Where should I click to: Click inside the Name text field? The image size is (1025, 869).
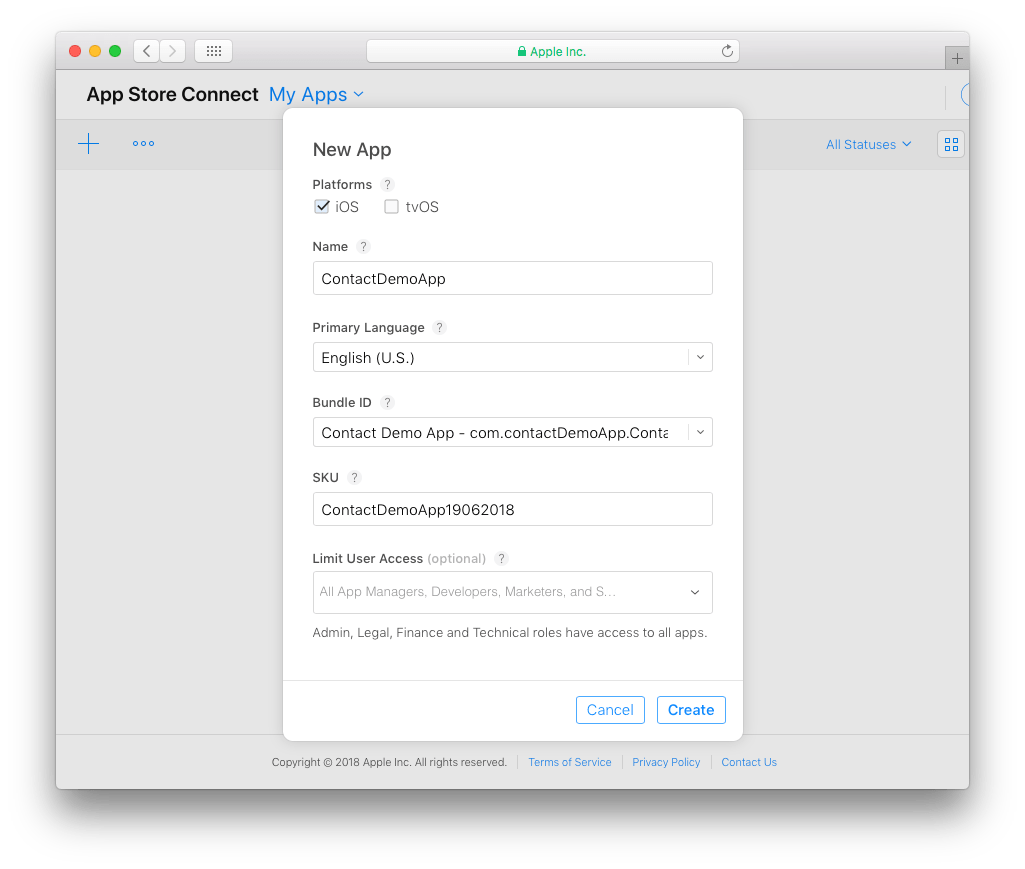click(x=512, y=278)
